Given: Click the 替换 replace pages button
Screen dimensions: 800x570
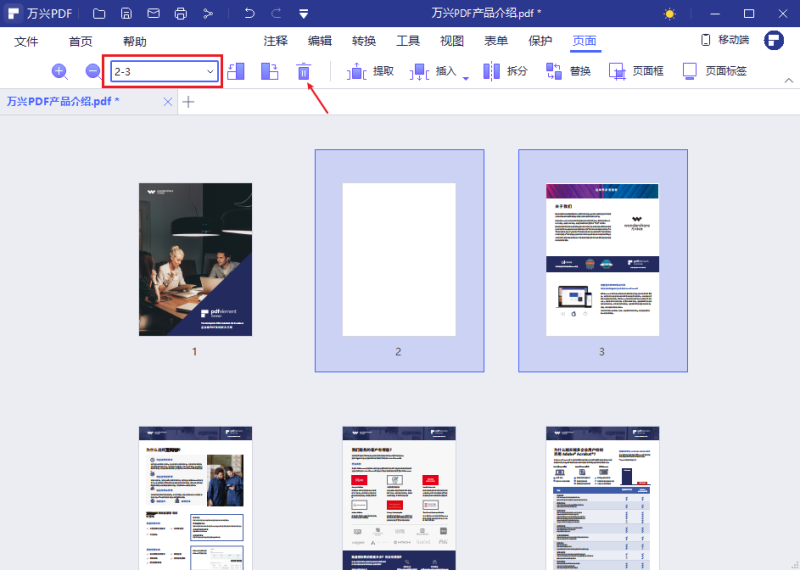Looking at the screenshot, I should [x=568, y=71].
